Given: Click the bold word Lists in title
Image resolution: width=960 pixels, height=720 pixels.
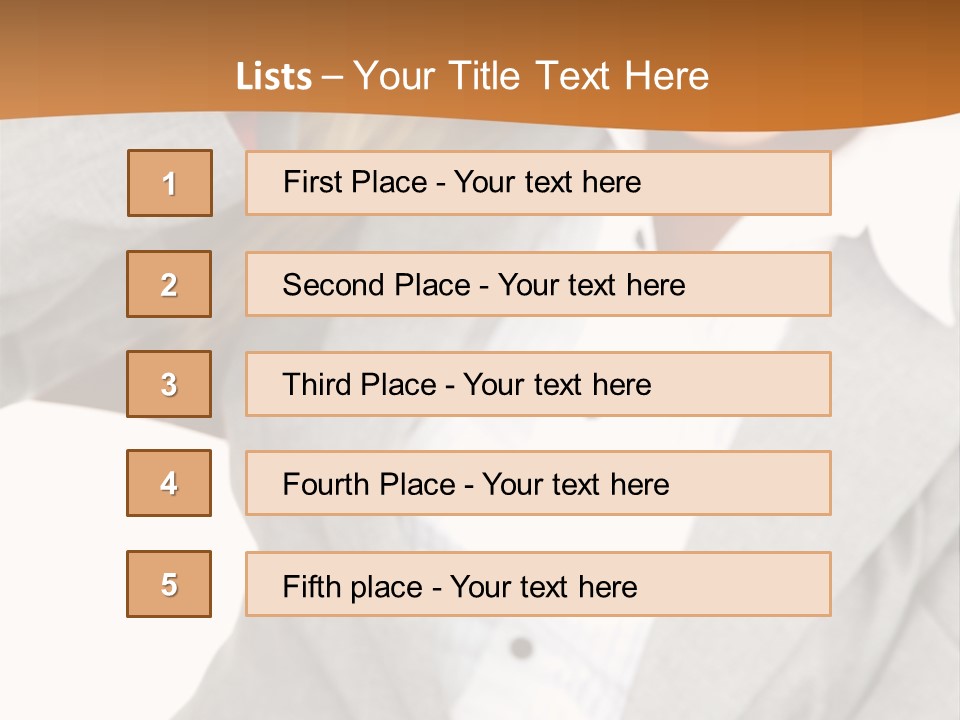Looking at the screenshot, I should 274,76.
